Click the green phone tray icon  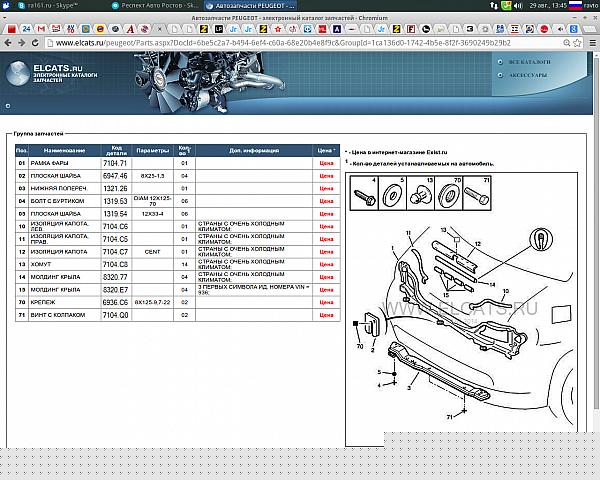pyautogui.click(x=506, y=6)
